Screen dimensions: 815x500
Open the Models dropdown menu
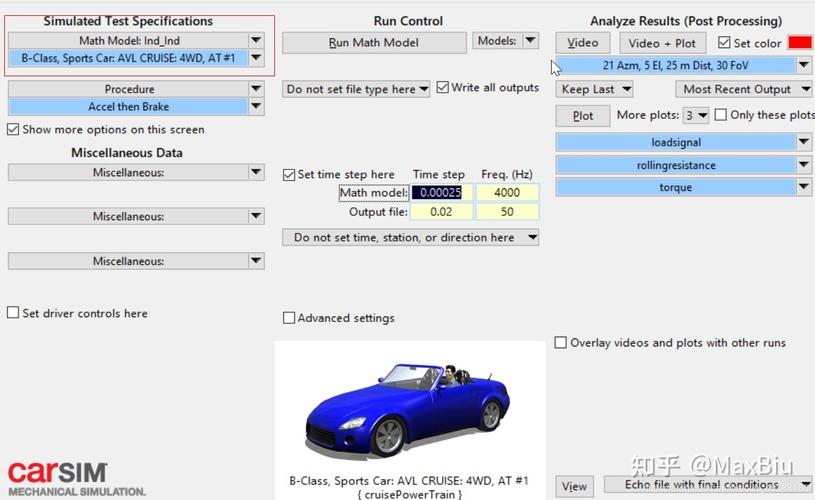505,41
